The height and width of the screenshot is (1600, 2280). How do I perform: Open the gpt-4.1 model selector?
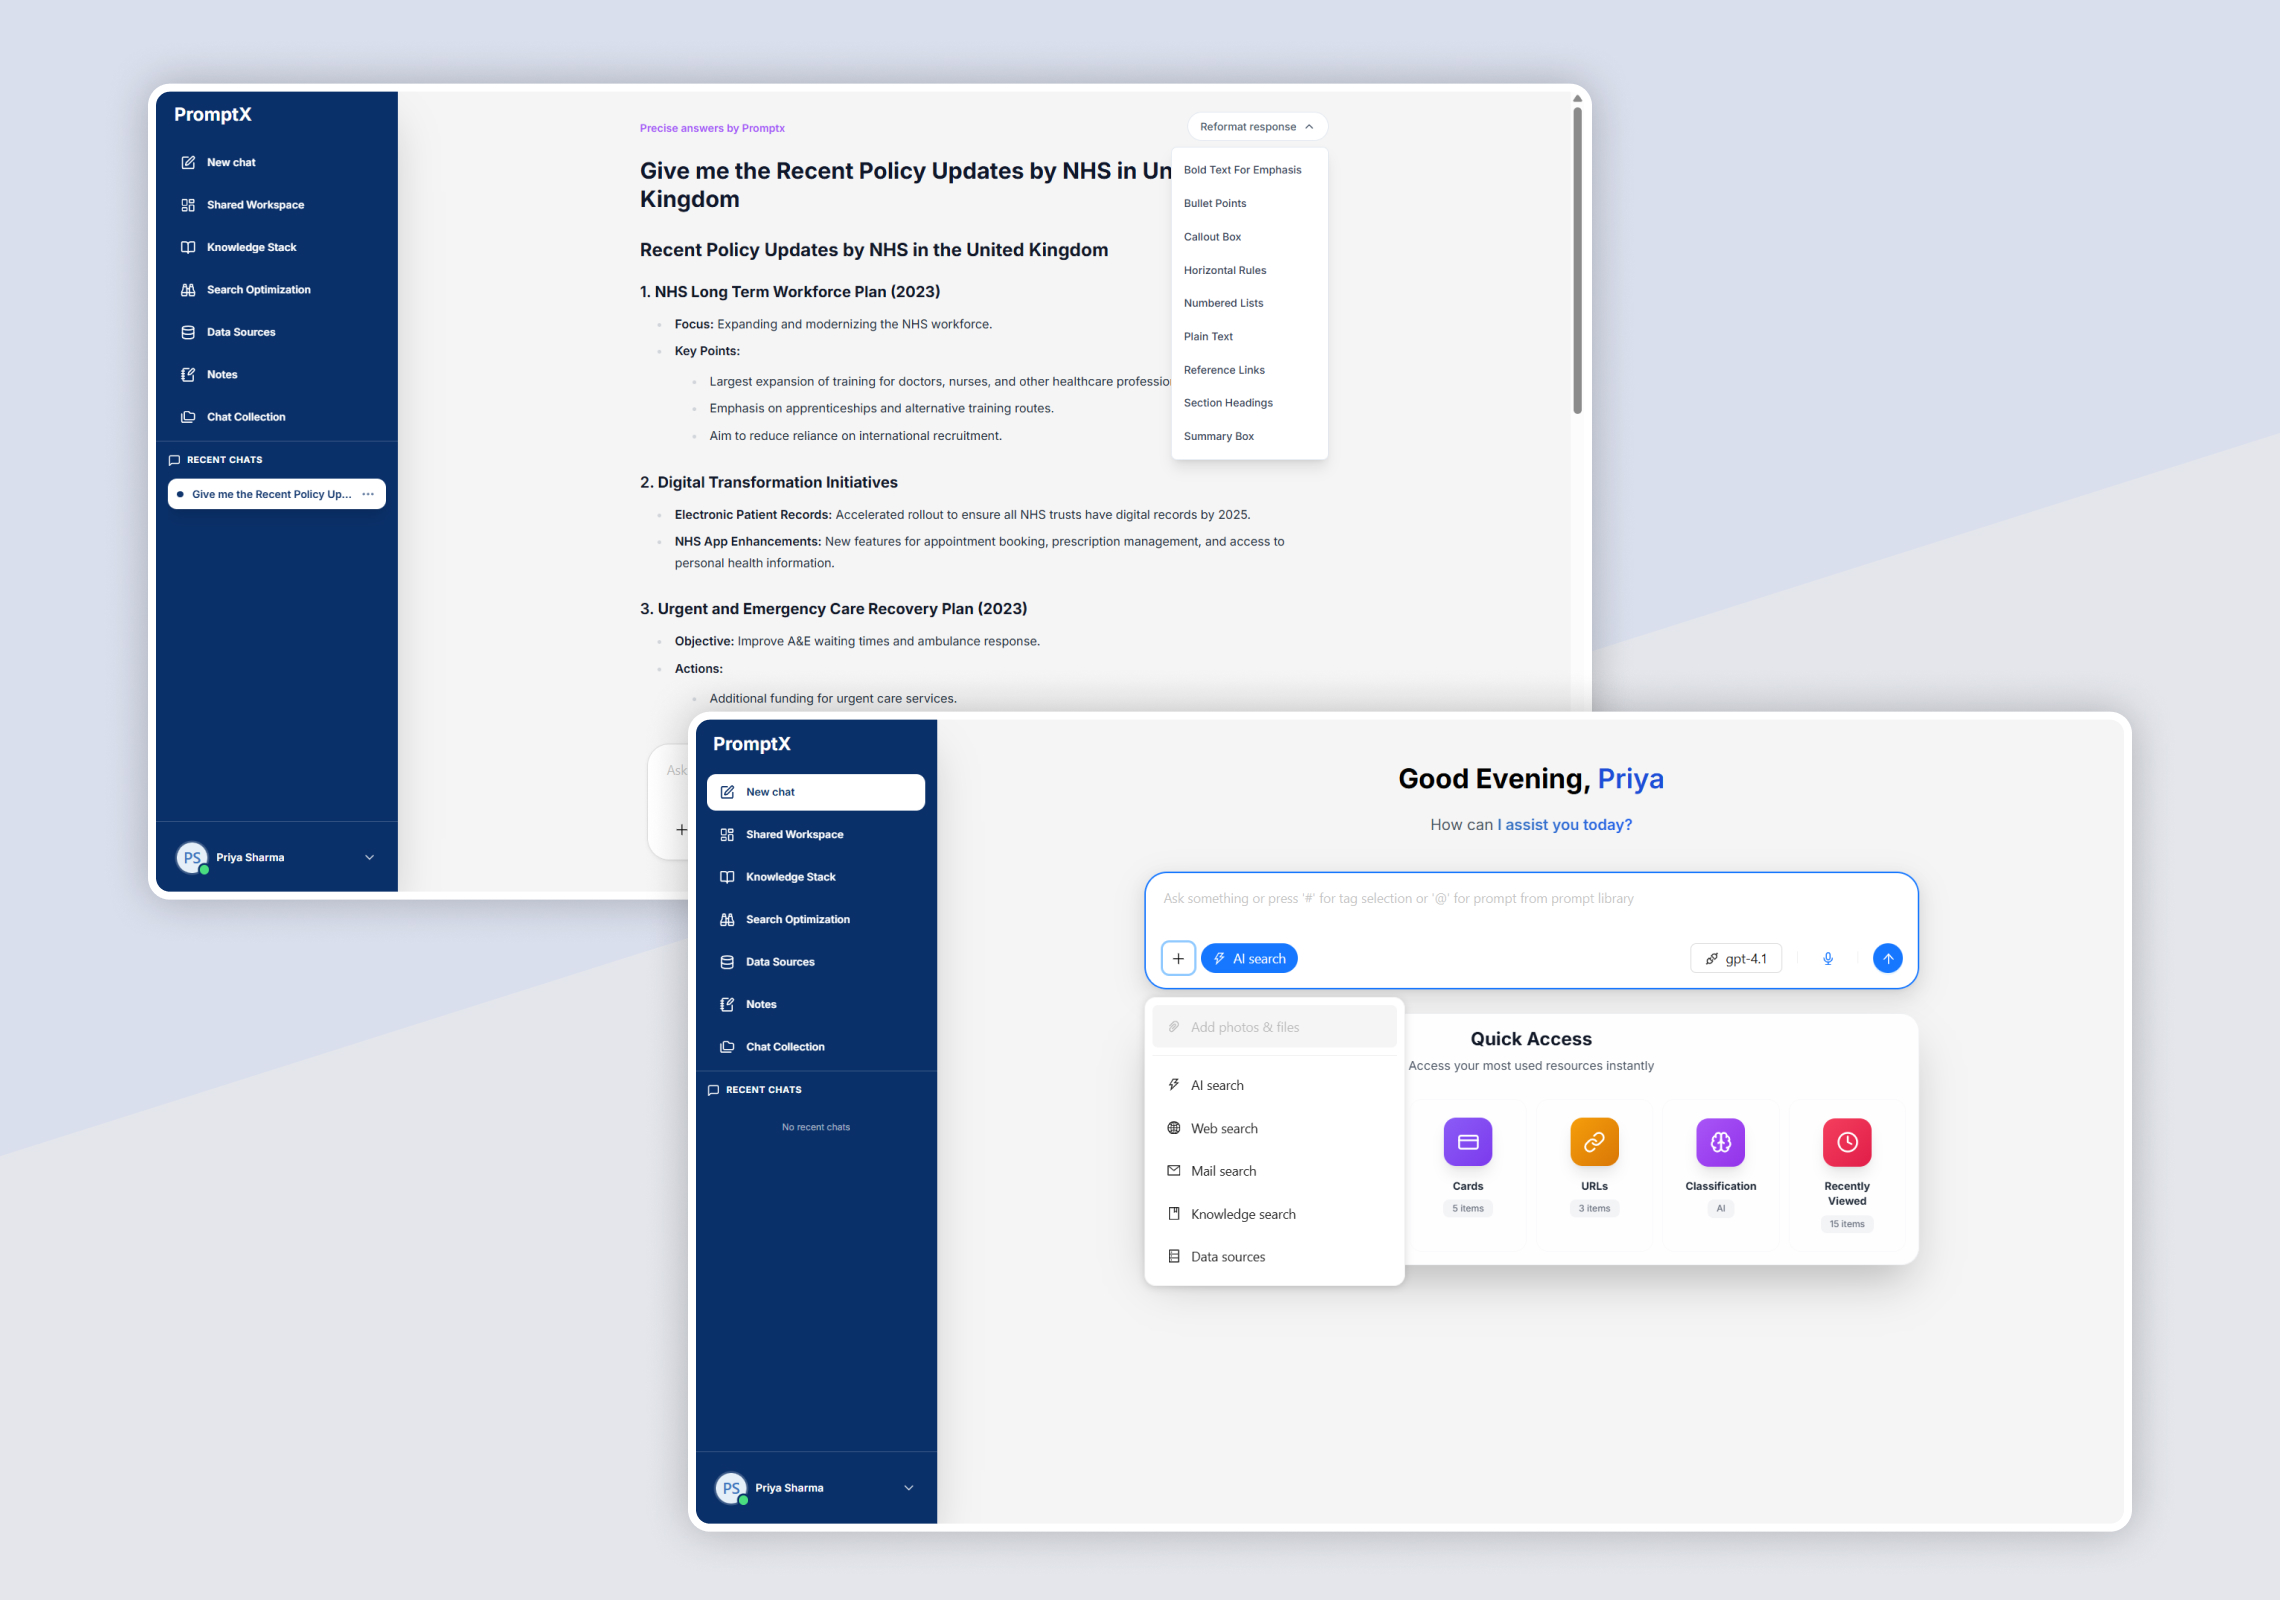tap(1736, 958)
